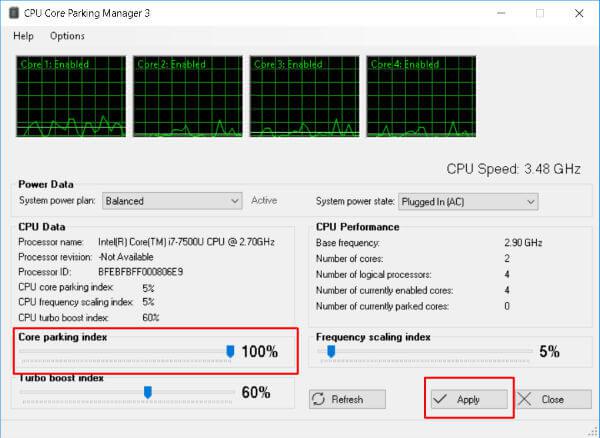Click the X icon on the Close button
Screen dimensions: 600x438
pyautogui.click(x=524, y=399)
